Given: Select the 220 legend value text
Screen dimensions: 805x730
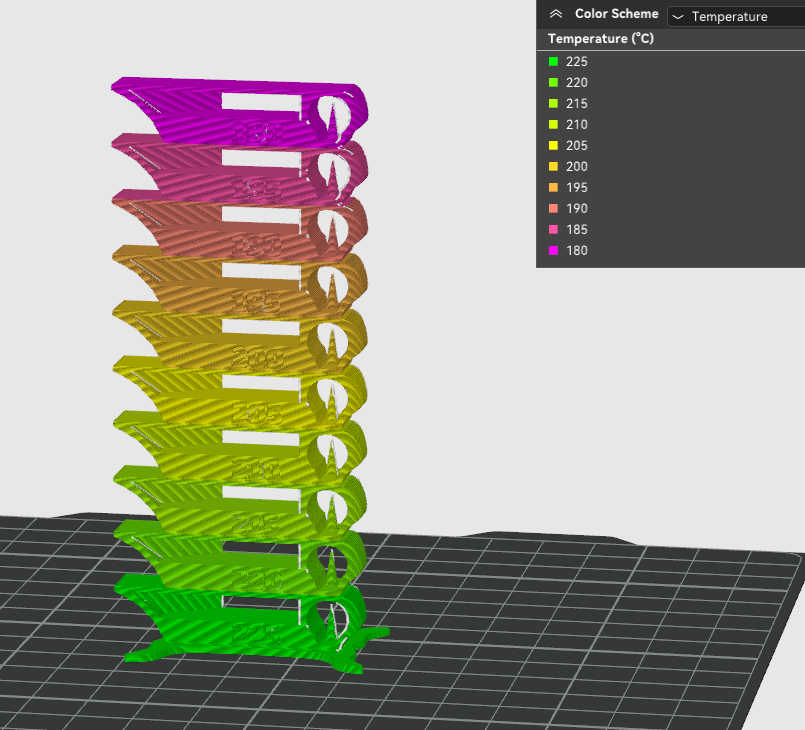Looking at the screenshot, I should [x=577, y=83].
